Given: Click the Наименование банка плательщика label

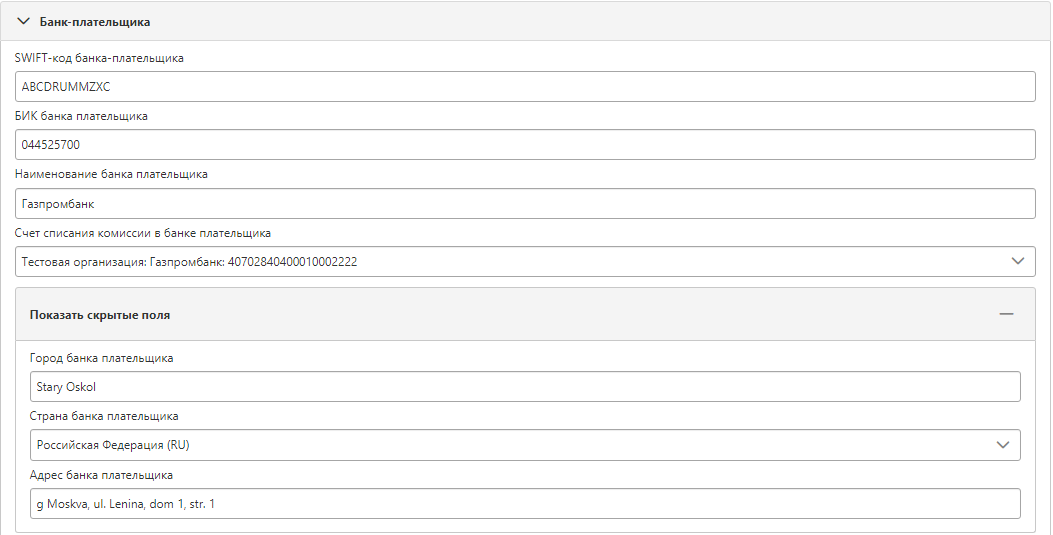Looking at the screenshot, I should tap(111, 174).
